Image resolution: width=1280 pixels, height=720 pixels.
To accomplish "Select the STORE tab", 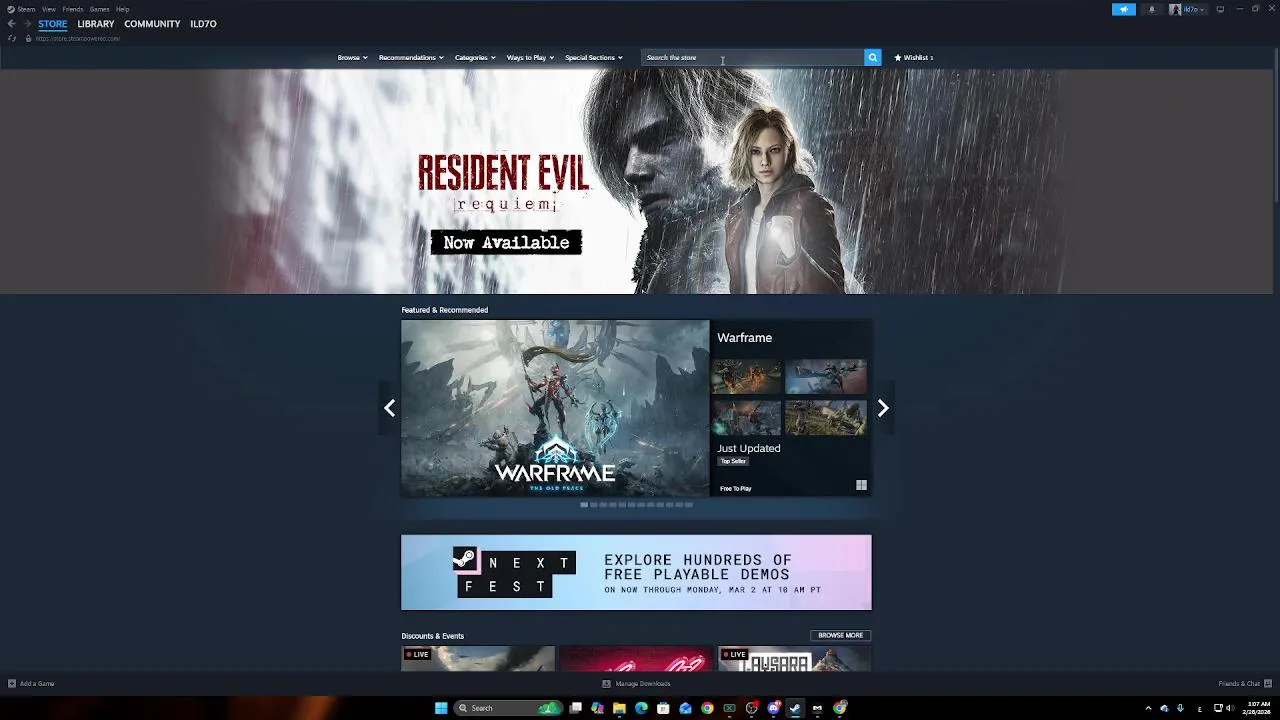I will 53,23.
